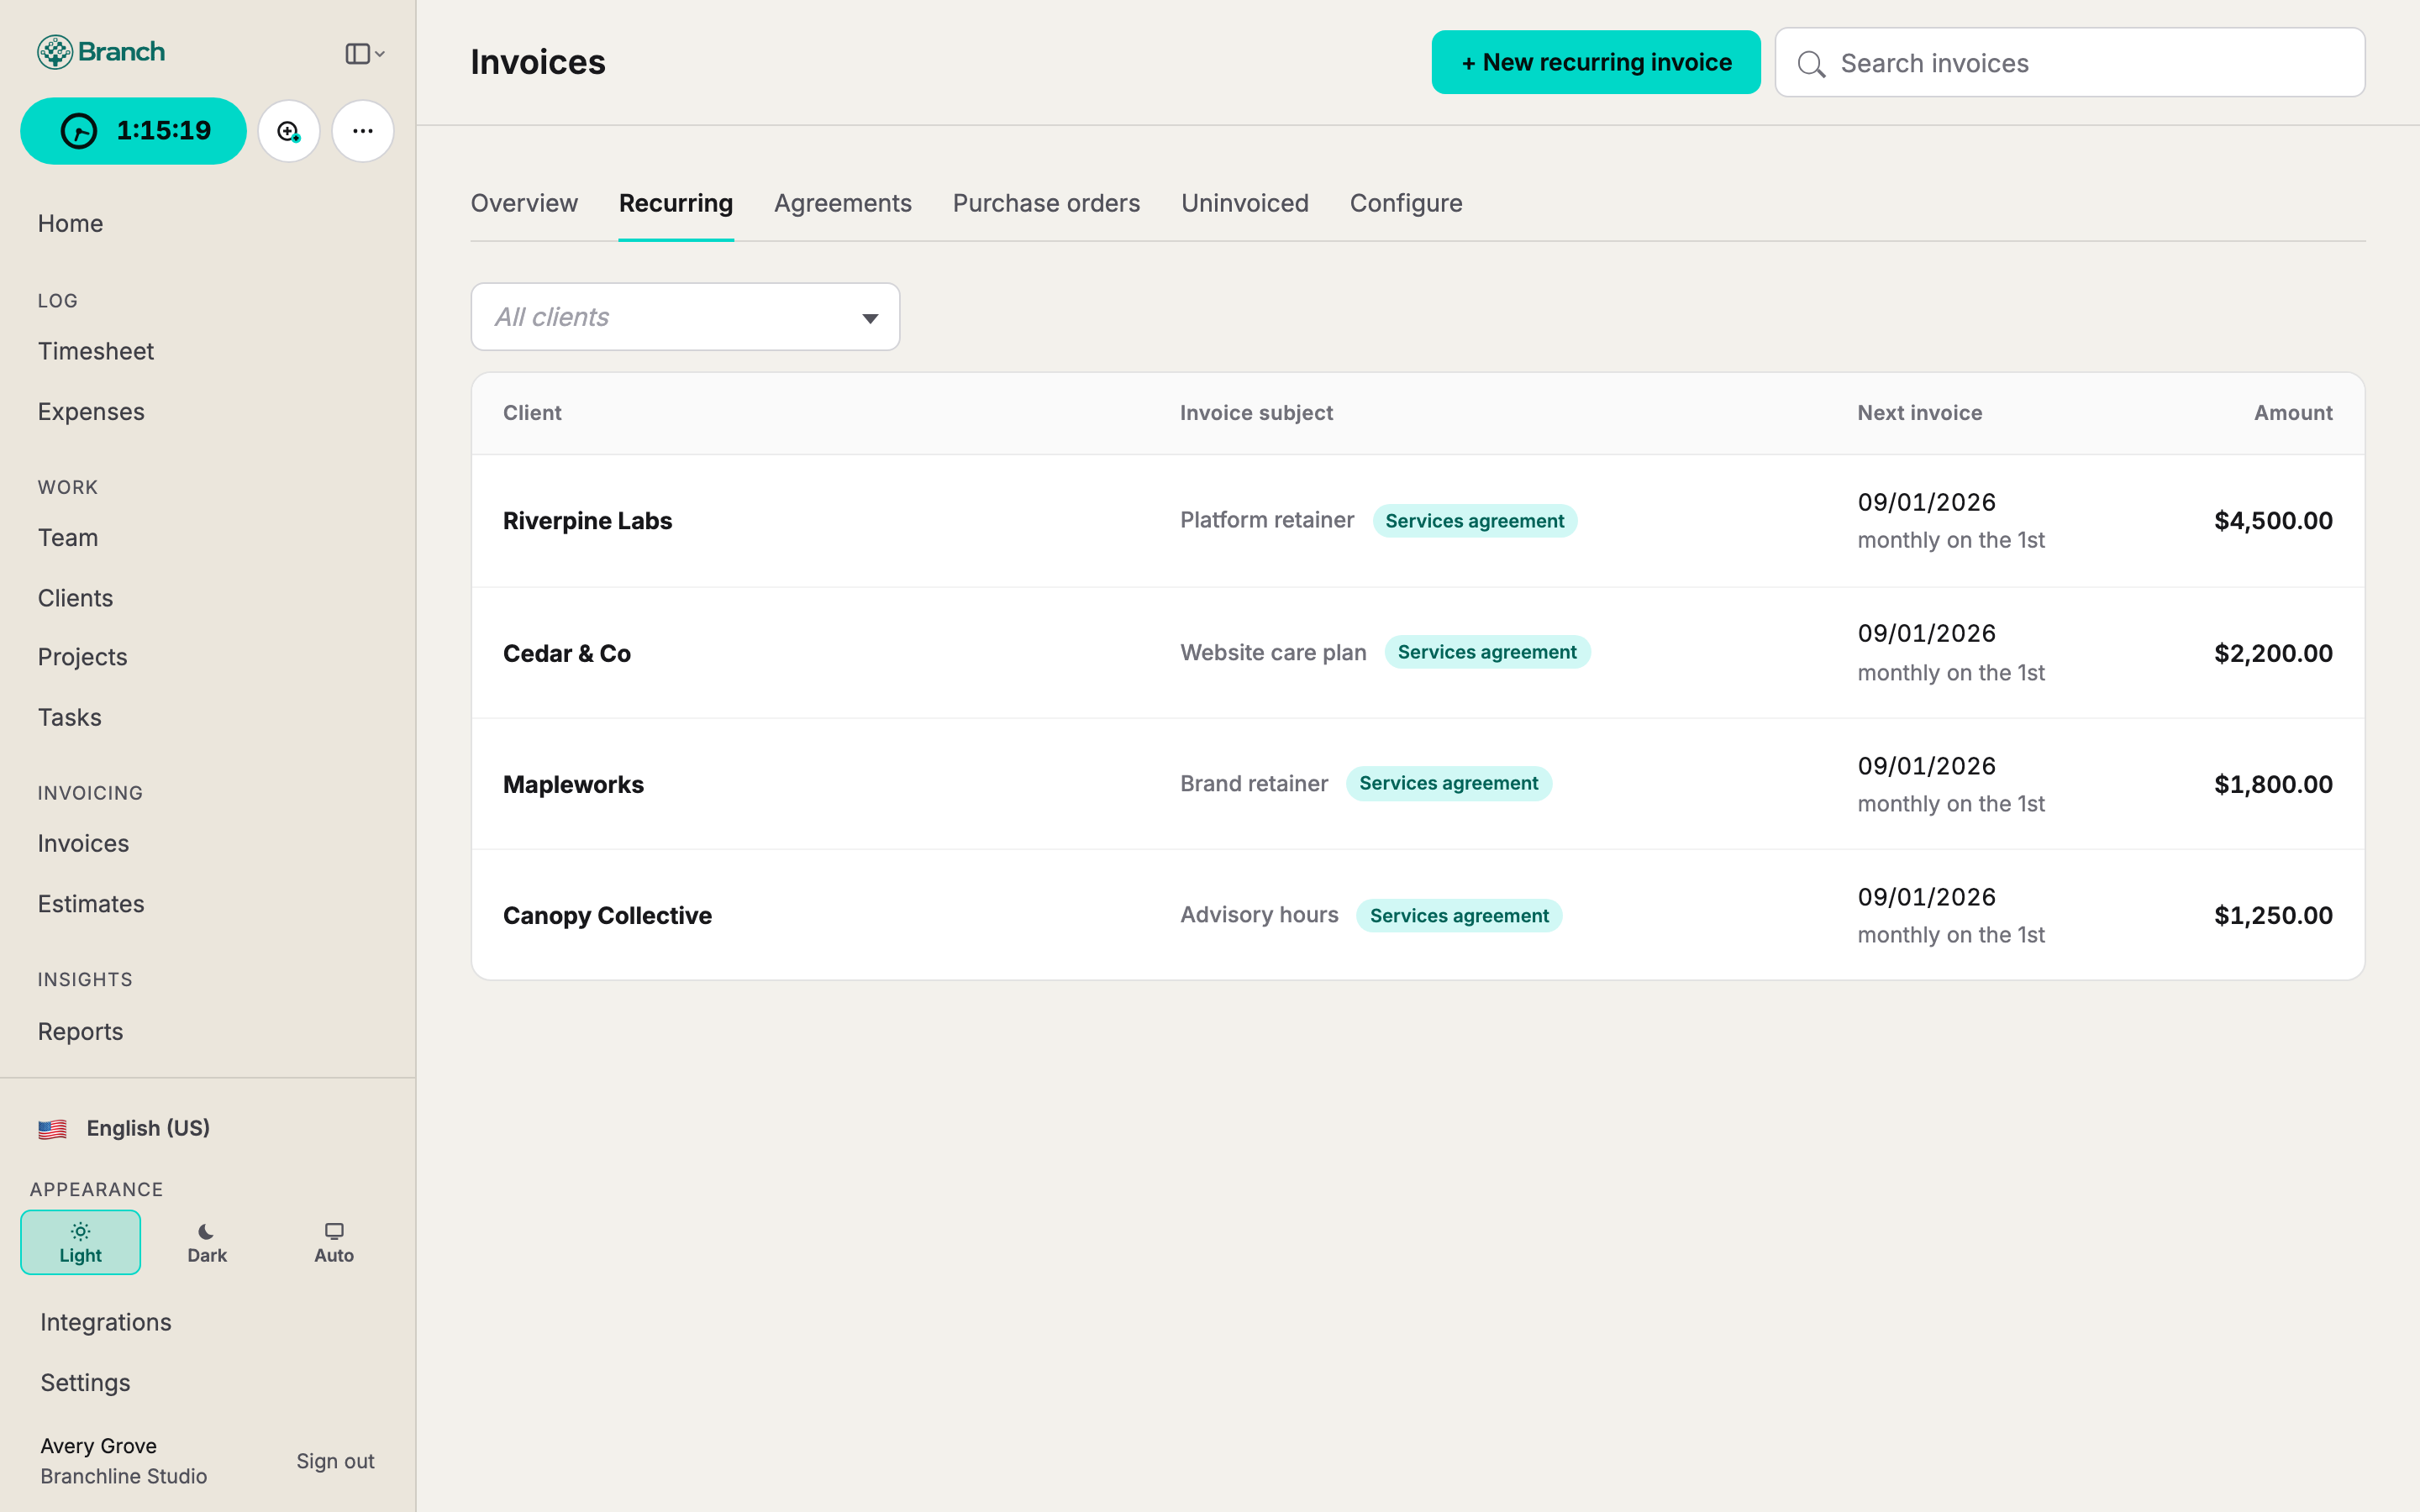Screen dimensions: 2420x1512
Task: Click Services agreement badge for Advisory hours
Action: pyautogui.click(x=1459, y=915)
